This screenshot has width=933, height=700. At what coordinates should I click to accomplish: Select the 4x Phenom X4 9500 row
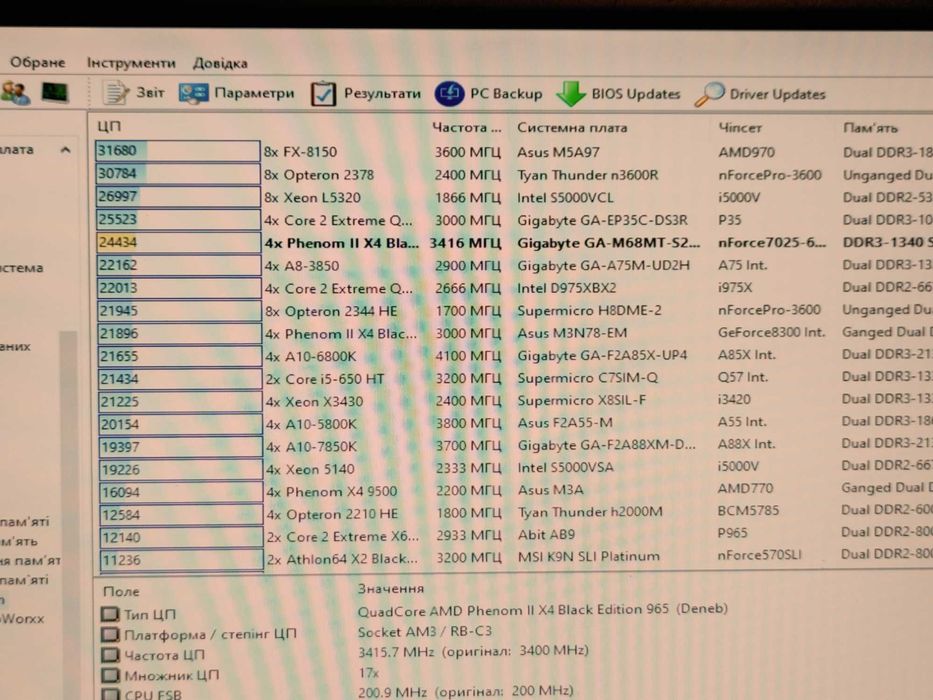[x=514, y=492]
